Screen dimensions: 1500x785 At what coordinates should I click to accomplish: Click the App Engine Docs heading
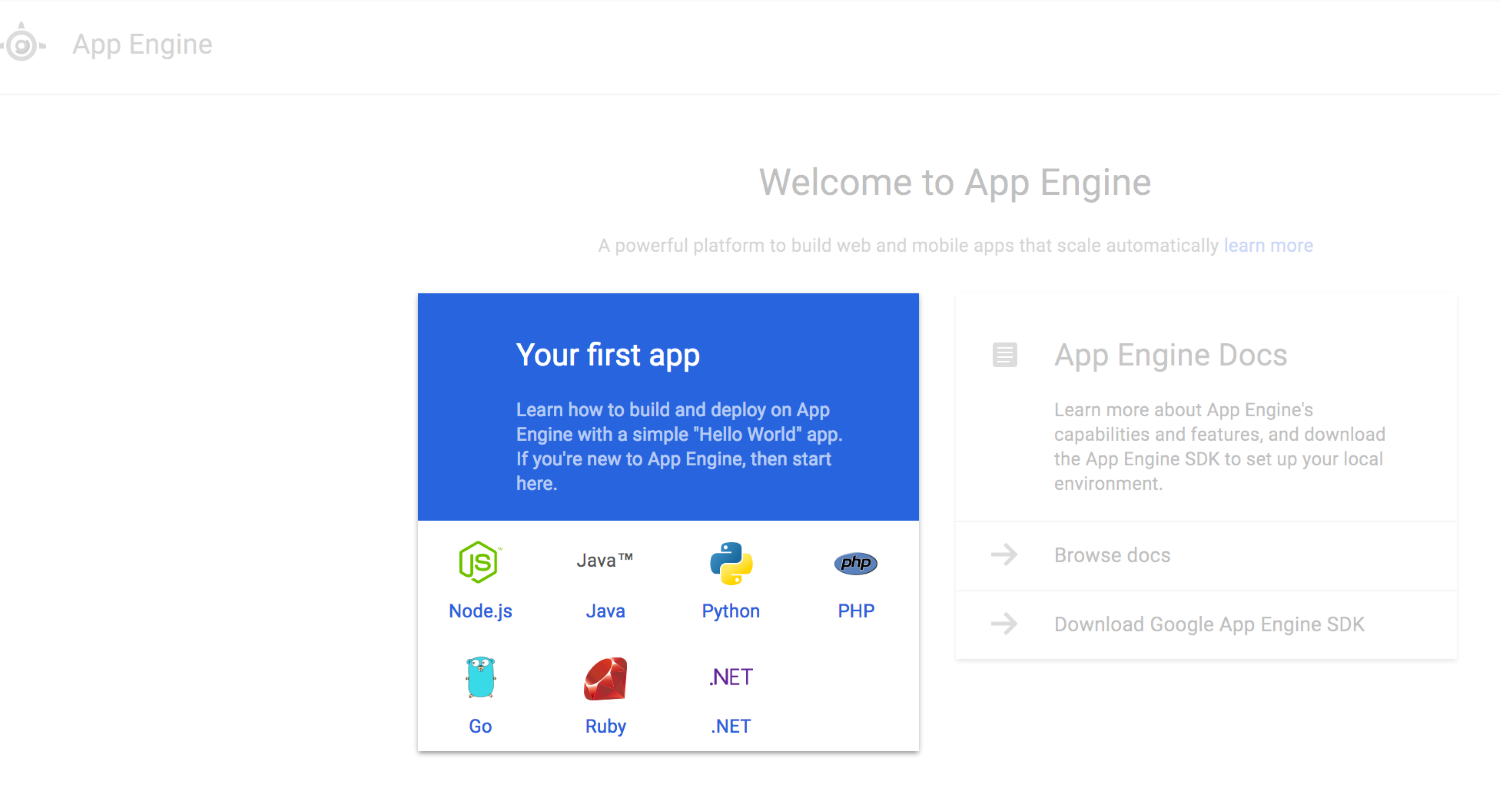click(1171, 354)
